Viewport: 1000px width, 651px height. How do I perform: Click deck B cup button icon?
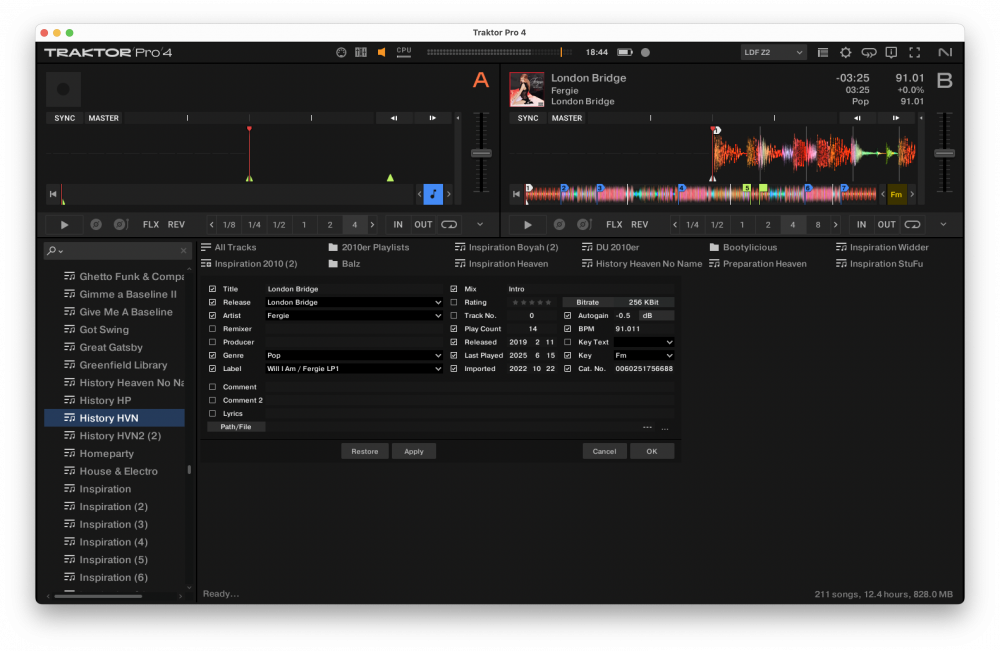click(584, 224)
